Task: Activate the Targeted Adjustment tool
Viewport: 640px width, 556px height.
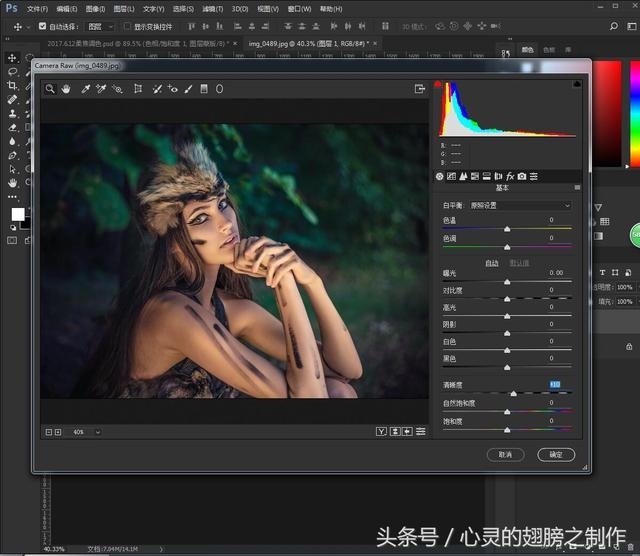Action: click(x=117, y=89)
